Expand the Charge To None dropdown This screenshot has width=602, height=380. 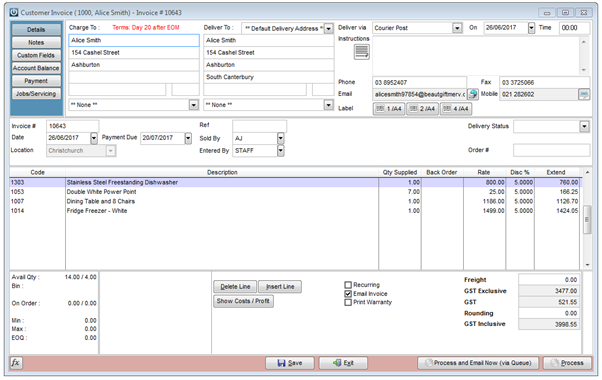click(194, 105)
